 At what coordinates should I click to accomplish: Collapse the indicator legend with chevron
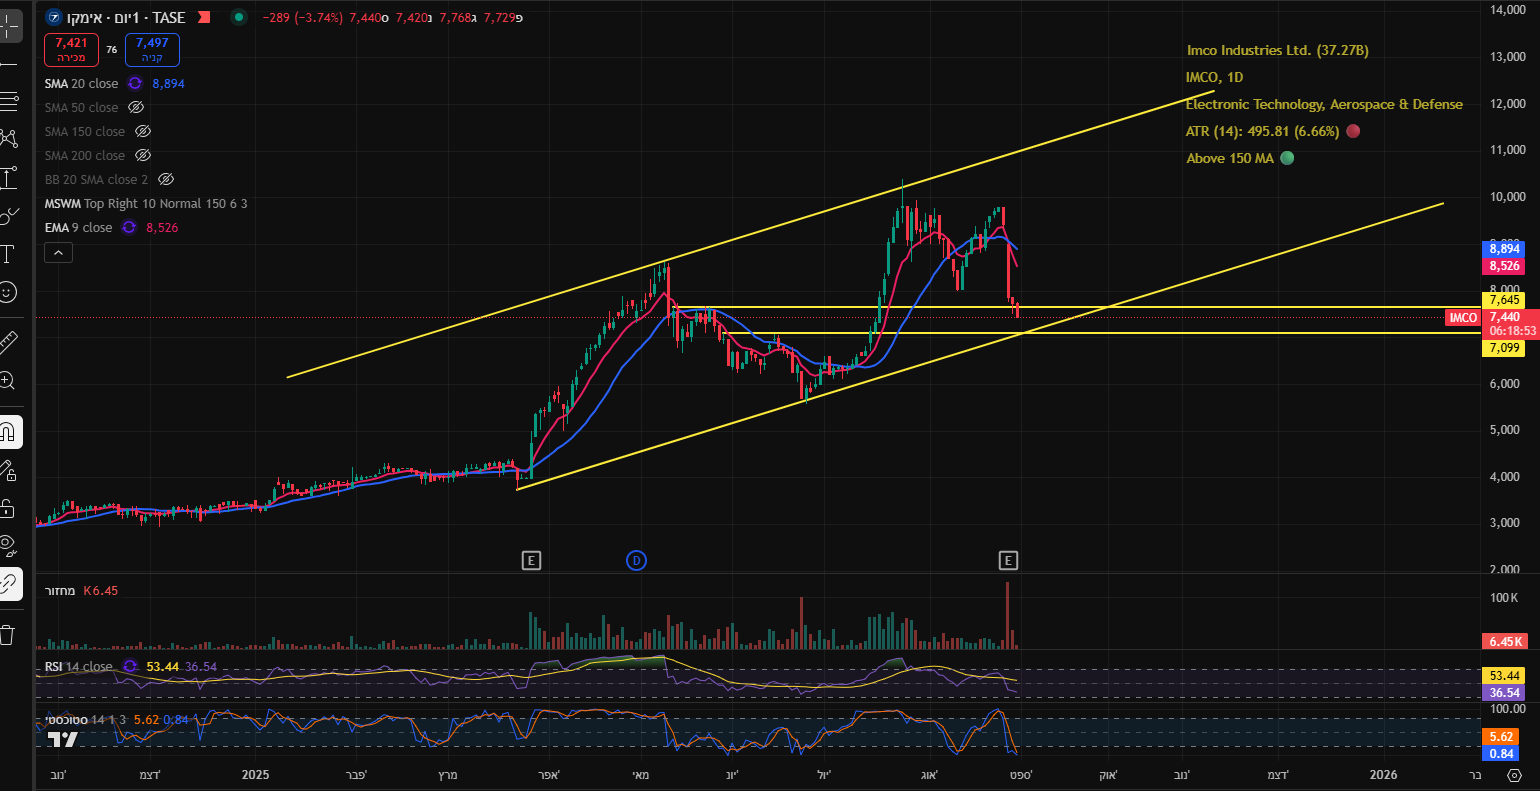[58, 253]
